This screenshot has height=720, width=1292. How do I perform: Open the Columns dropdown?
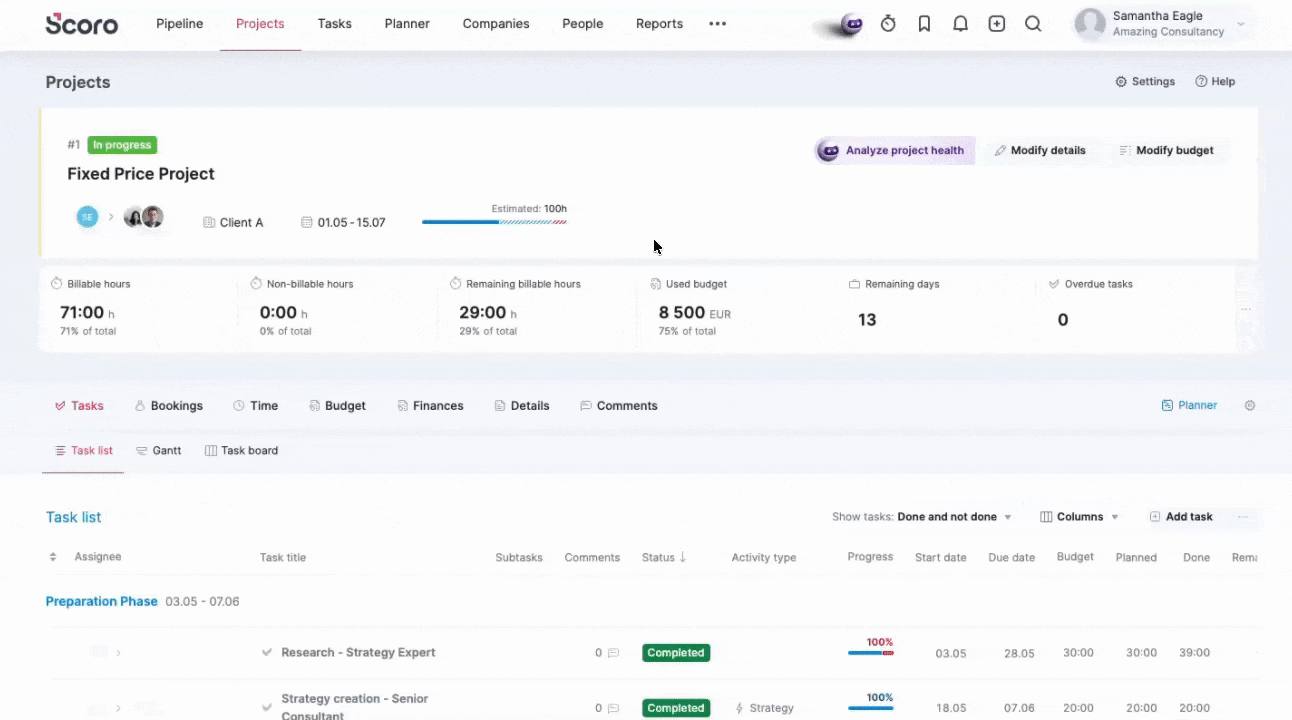[1079, 517]
